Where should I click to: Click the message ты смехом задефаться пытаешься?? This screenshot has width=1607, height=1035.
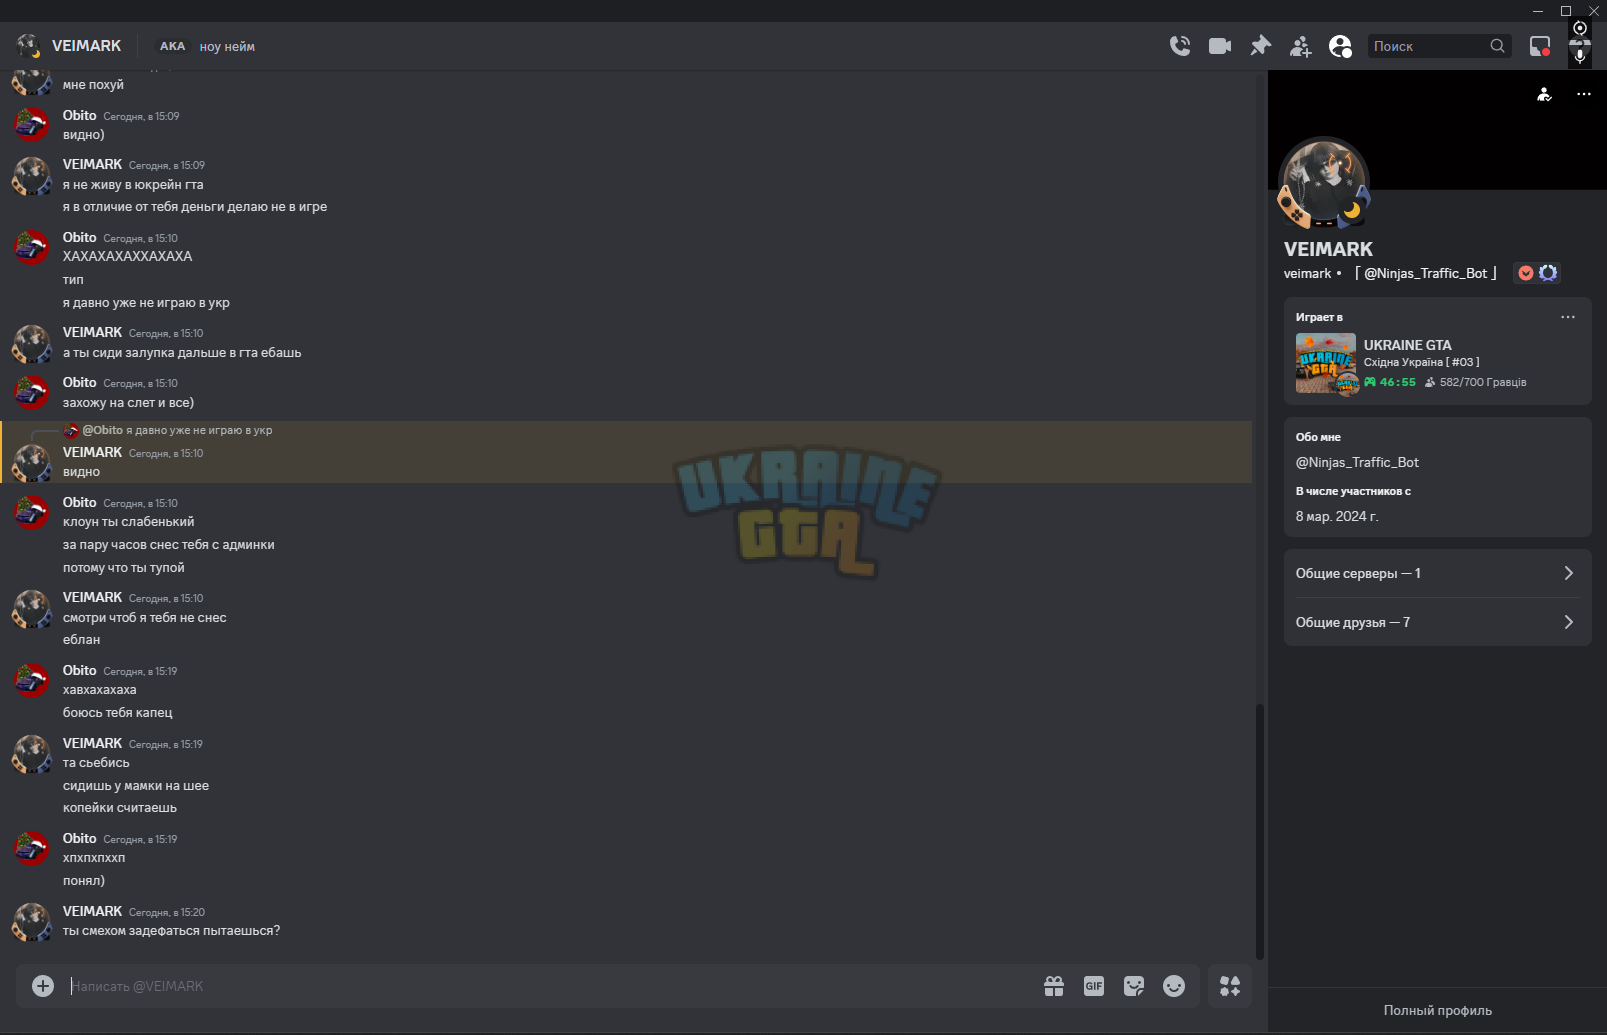pos(171,931)
